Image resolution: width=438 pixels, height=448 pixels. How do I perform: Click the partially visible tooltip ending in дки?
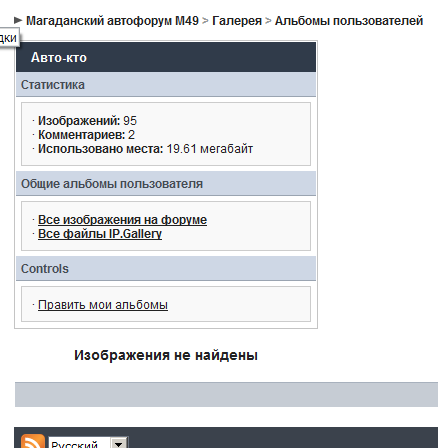[x=8, y=38]
